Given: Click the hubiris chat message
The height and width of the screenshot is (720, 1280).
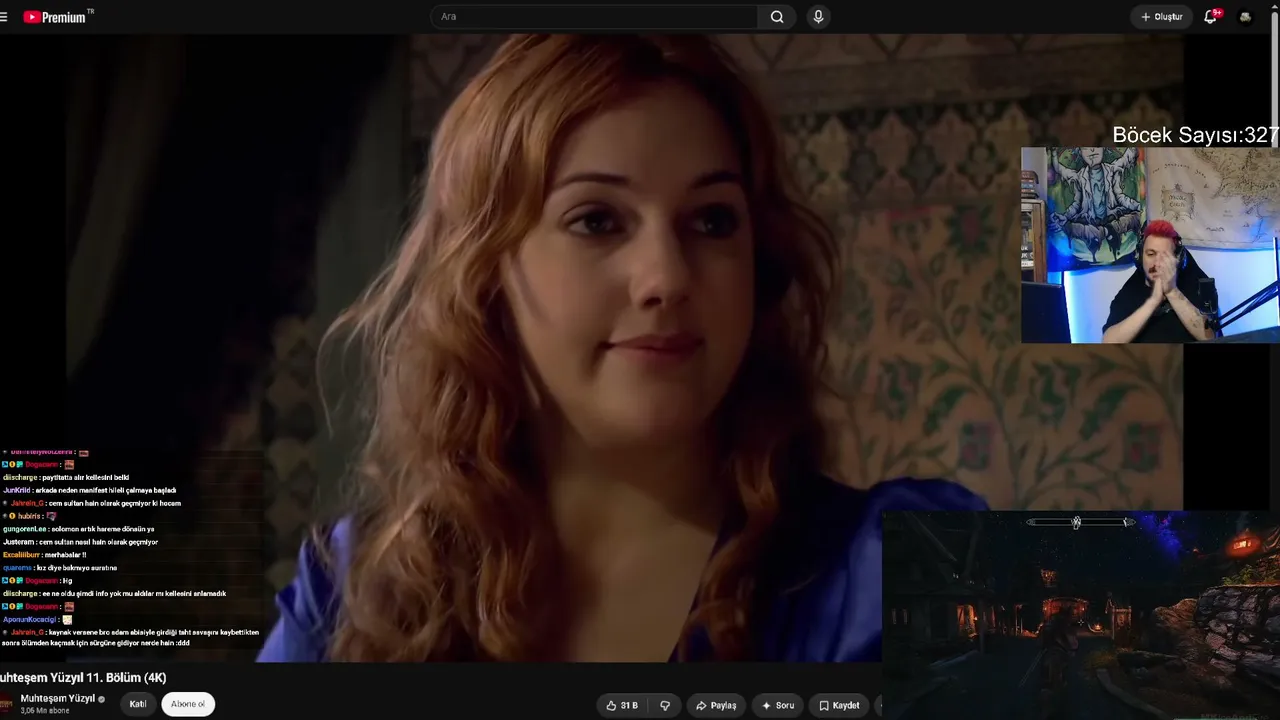Looking at the screenshot, I should pos(30,516).
